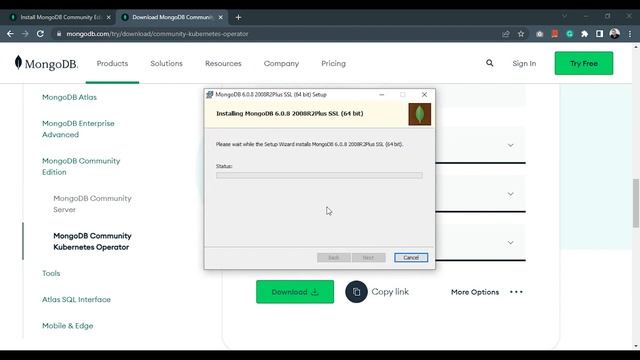Toggle the browser side panel icon

pos(599,34)
